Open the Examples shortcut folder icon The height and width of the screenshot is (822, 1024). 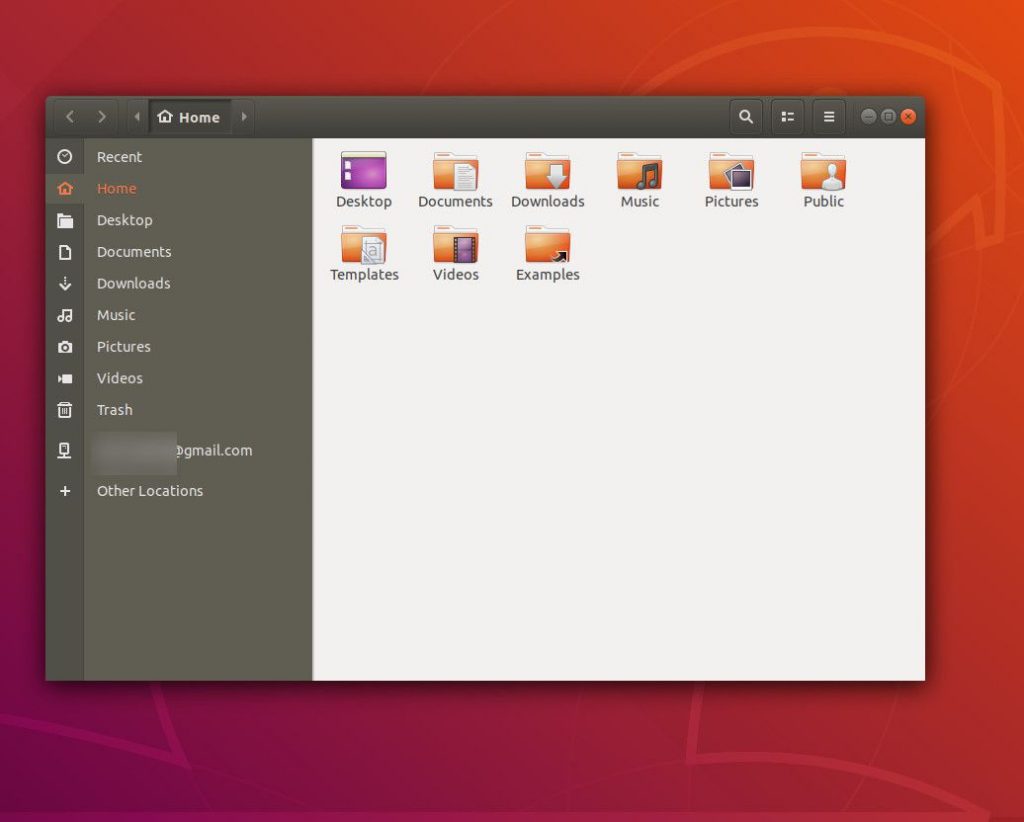tap(547, 244)
